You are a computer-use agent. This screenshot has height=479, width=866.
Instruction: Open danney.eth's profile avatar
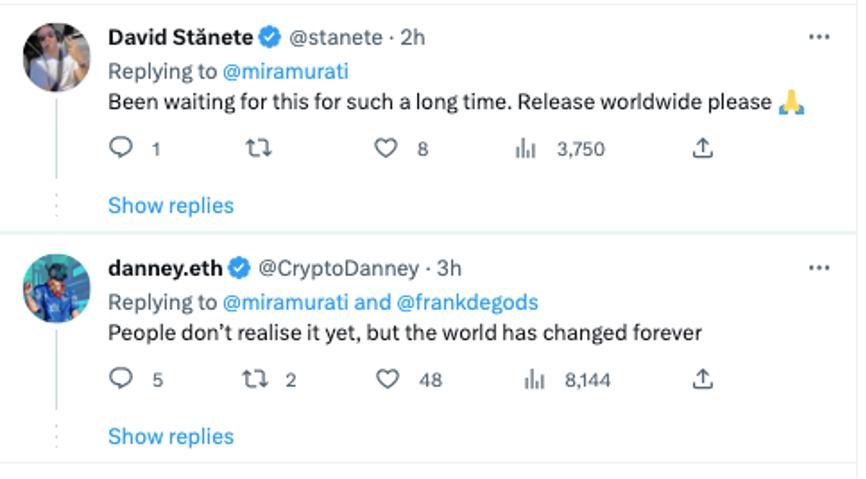click(56, 288)
